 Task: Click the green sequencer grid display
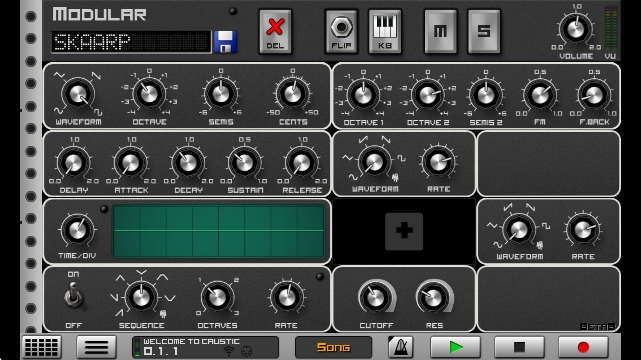(219, 231)
